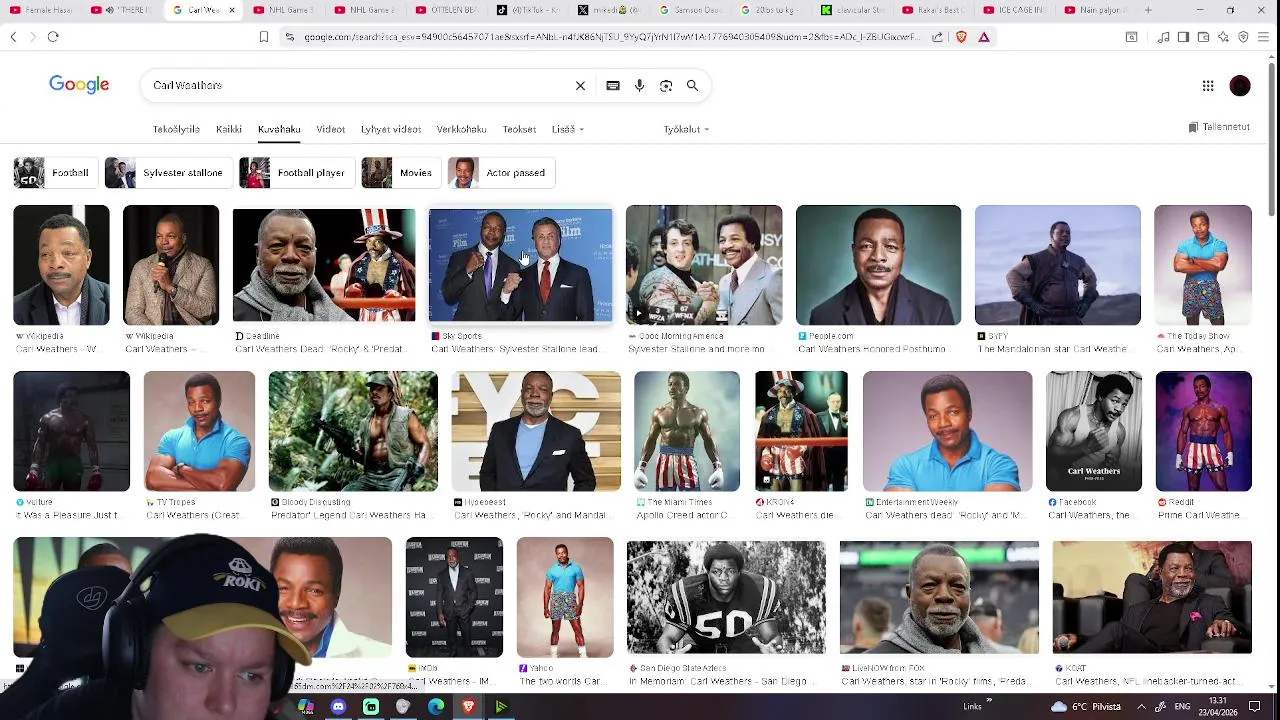
Task: Expand the Työkalut tools dropdown
Action: 686,129
